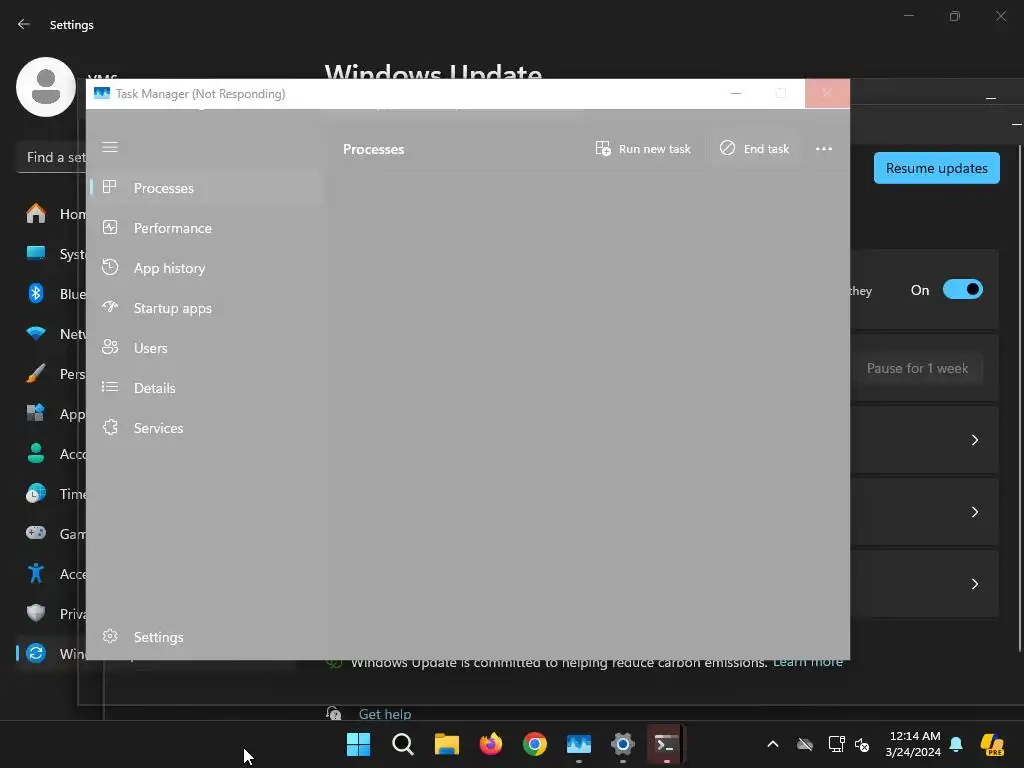The image size is (1024, 768).
Task: Click the user account avatar in Settings
Action: pyautogui.click(x=46, y=87)
